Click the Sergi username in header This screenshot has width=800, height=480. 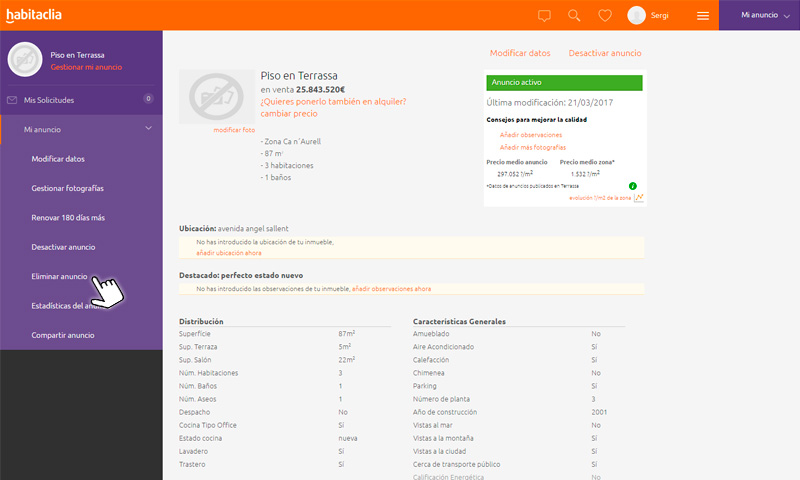pos(660,16)
